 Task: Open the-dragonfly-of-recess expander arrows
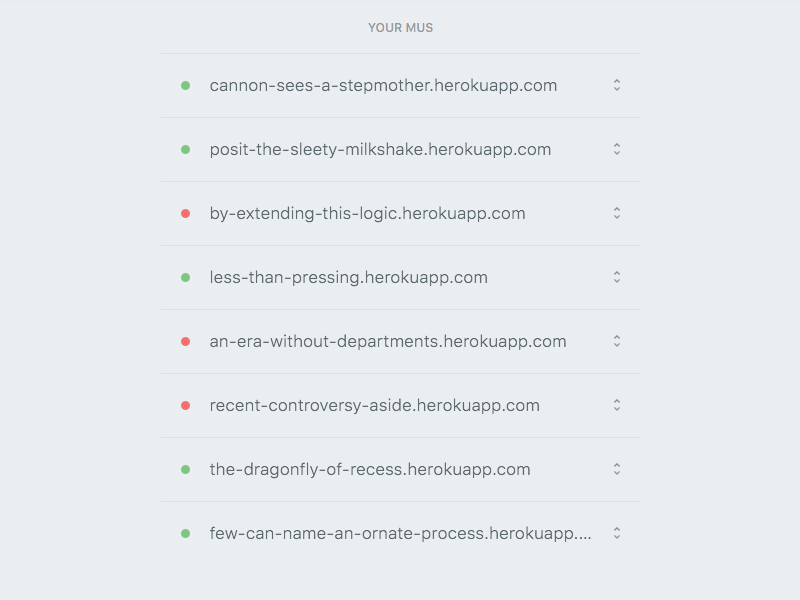tap(617, 470)
